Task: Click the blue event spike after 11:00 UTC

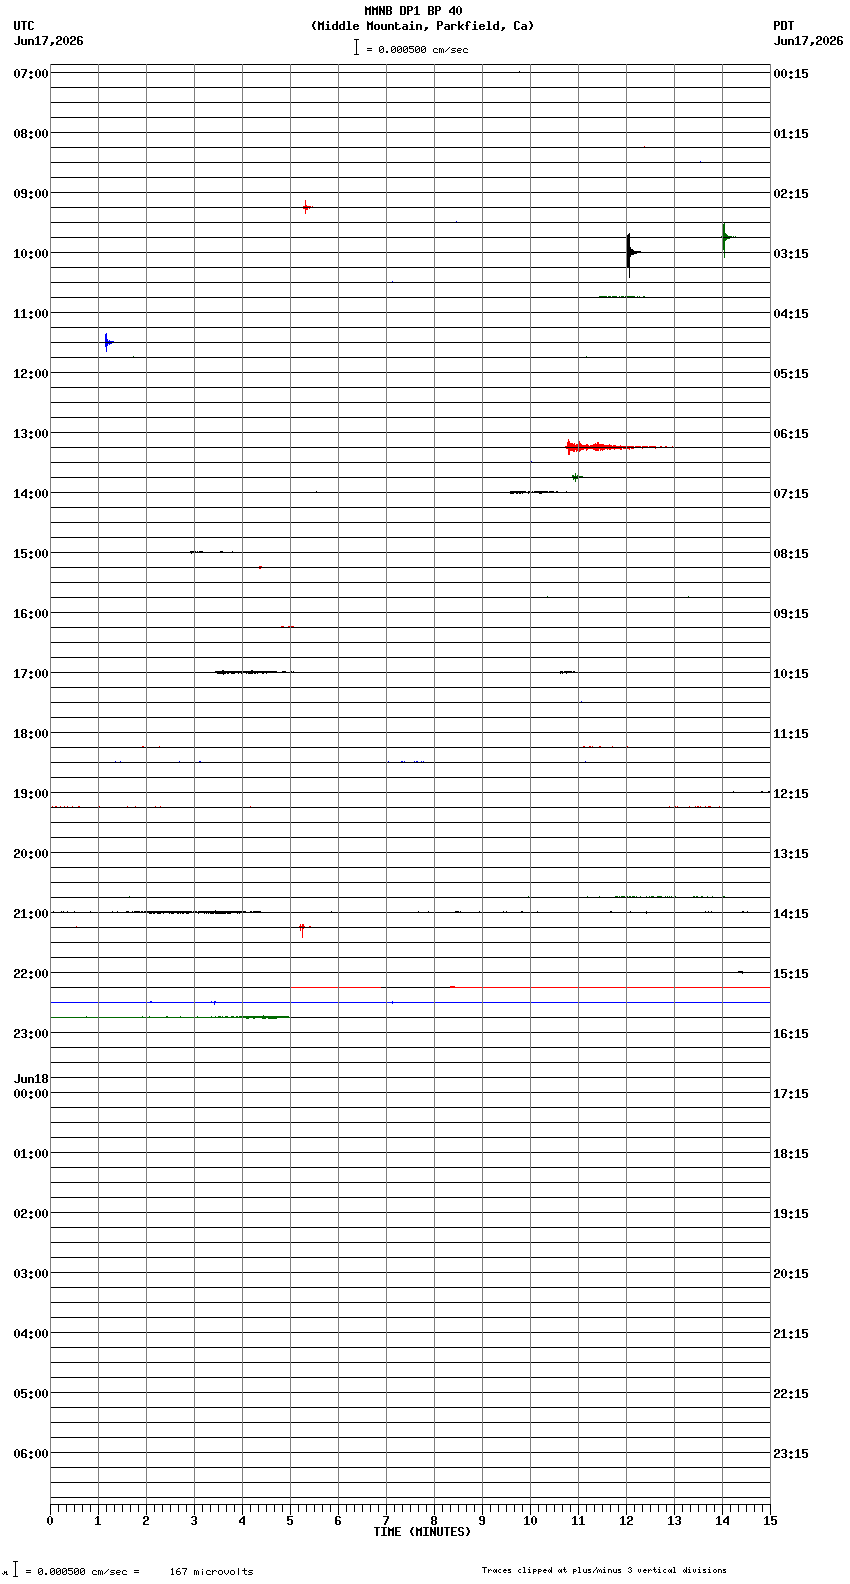Action: pyautogui.click(x=107, y=342)
